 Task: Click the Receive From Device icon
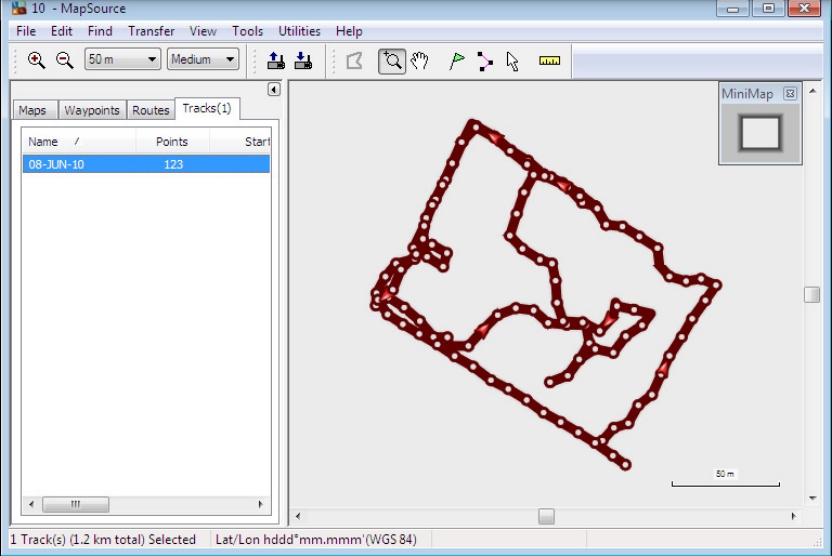click(303, 60)
